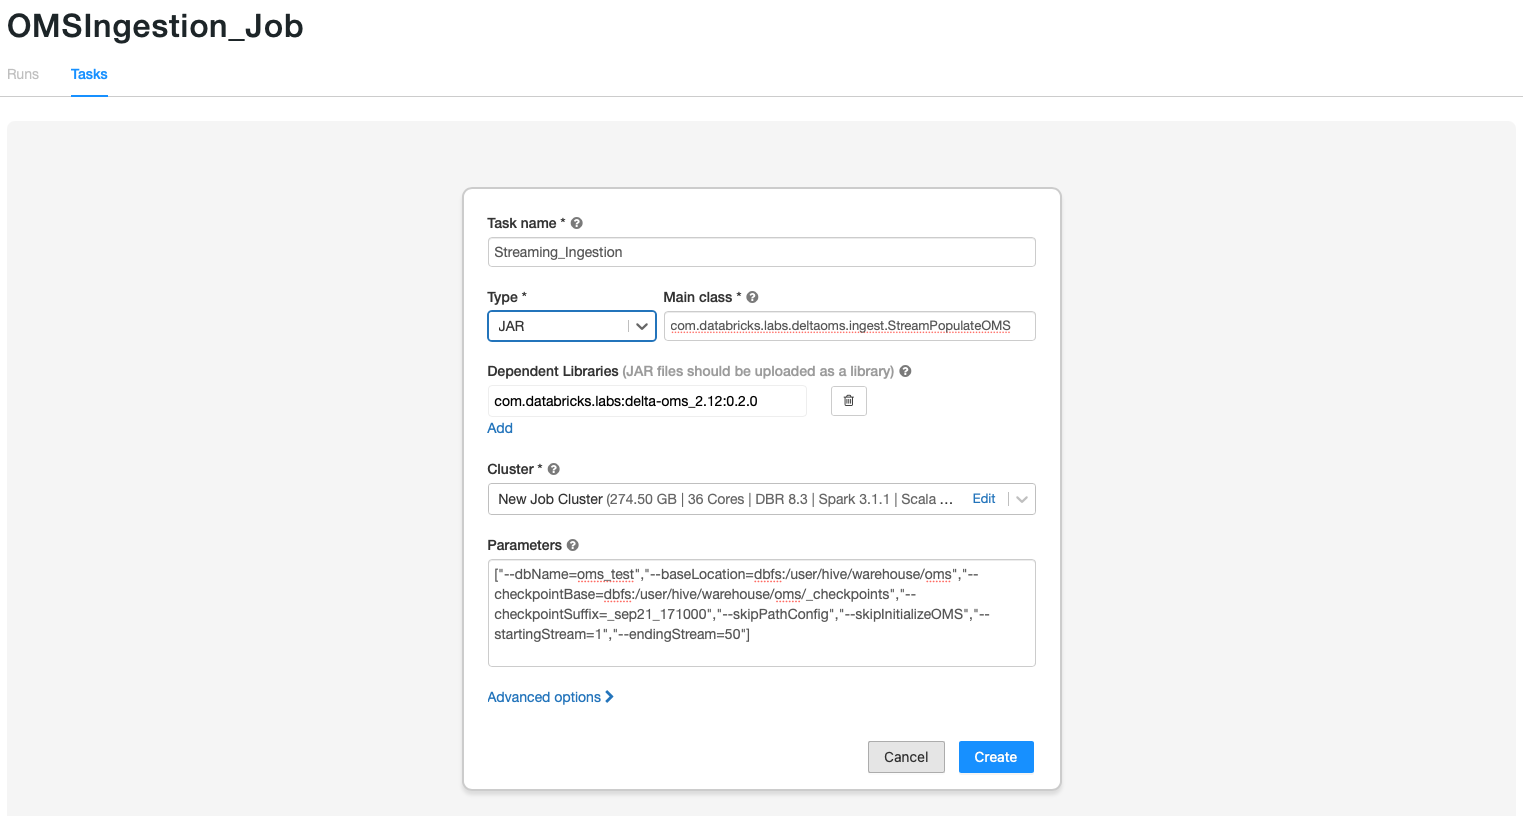
Task: Click inside the Parameters text area
Action: 761,613
